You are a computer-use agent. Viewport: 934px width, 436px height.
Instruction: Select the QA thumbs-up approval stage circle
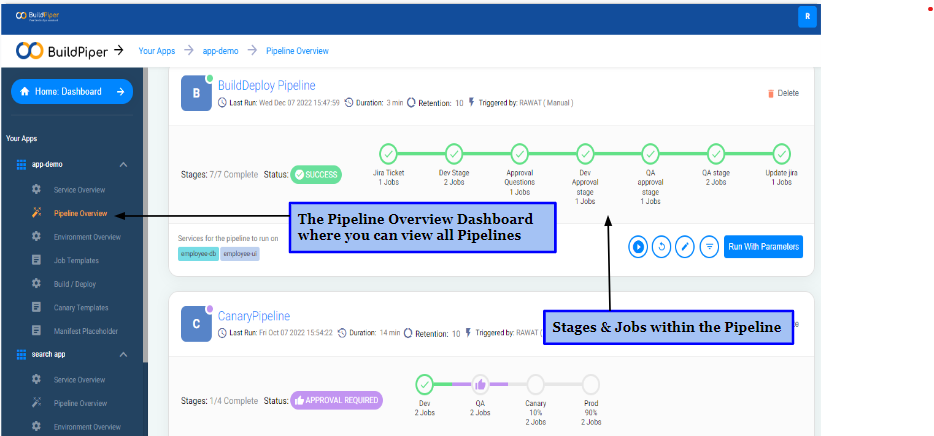pyautogui.click(x=480, y=384)
